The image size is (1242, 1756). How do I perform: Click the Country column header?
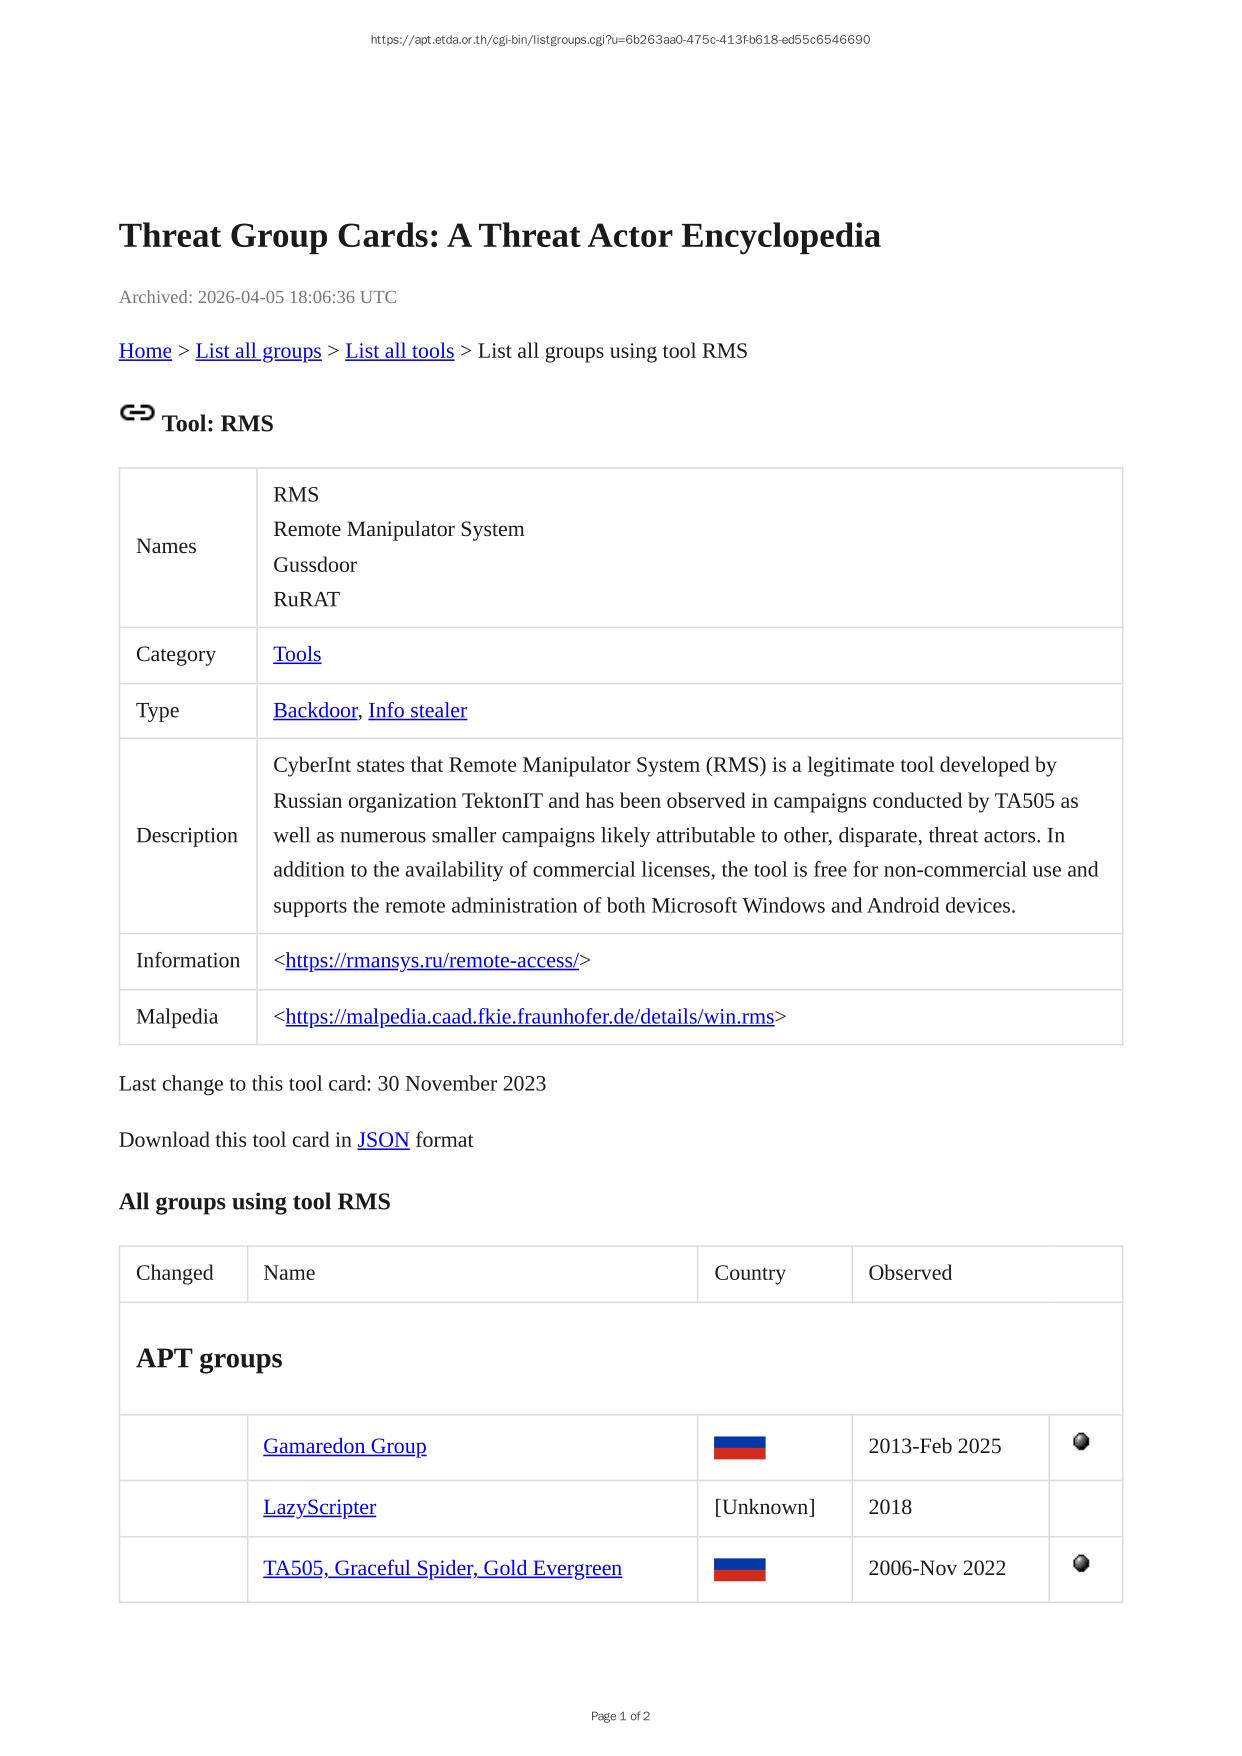[x=749, y=1273]
